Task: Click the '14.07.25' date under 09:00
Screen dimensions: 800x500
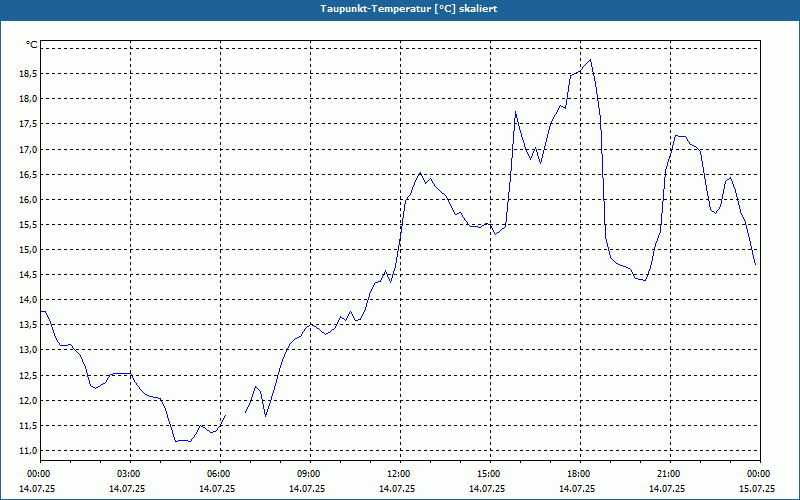Action: pos(307,488)
